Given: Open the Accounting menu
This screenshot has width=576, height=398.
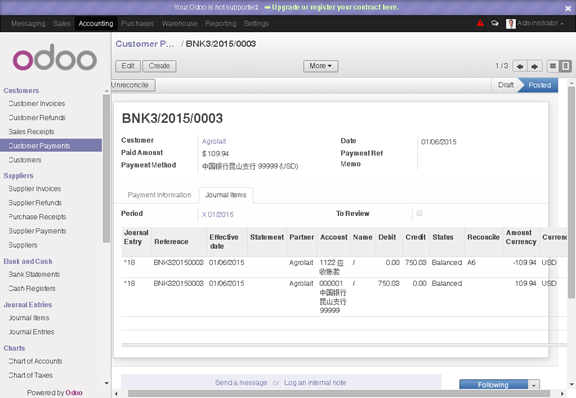Looking at the screenshot, I should pos(96,24).
